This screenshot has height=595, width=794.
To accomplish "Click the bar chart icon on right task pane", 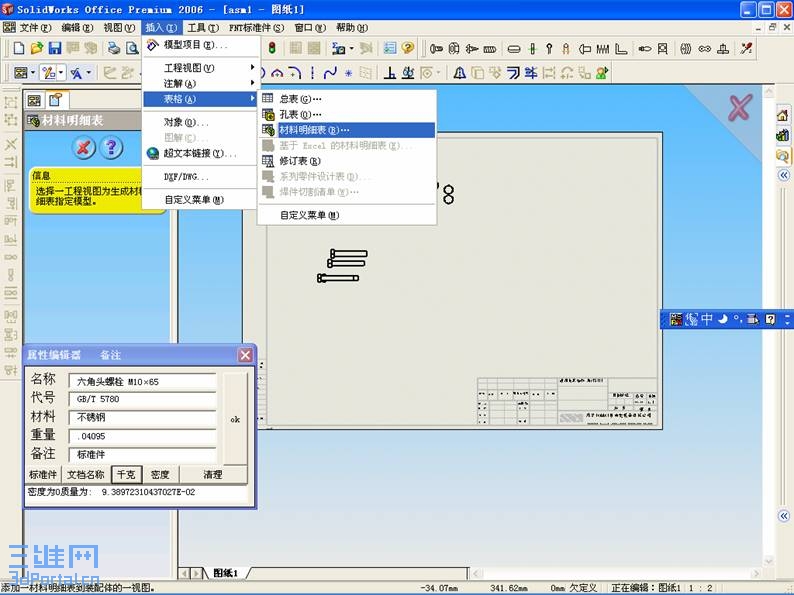I will pos(782,135).
